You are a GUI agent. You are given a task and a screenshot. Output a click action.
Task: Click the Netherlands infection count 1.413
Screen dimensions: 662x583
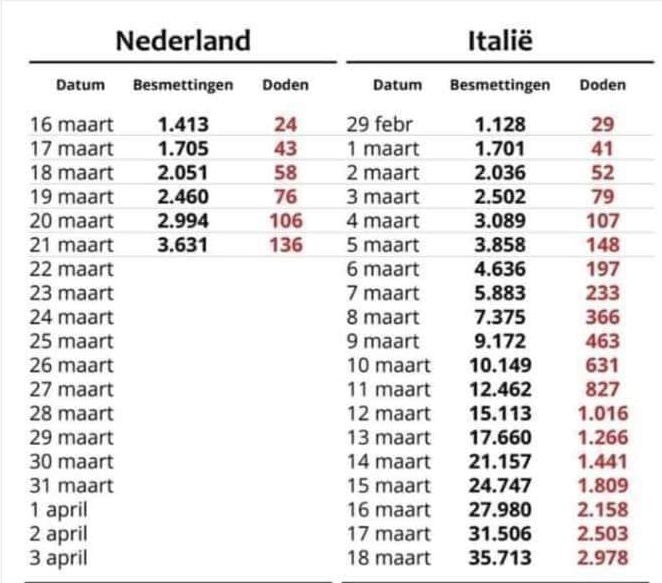[183, 125]
